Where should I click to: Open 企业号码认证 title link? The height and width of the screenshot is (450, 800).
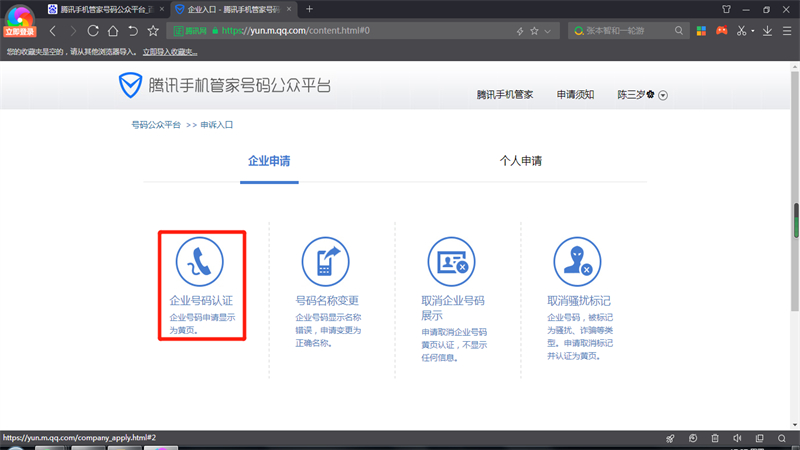pos(201,301)
